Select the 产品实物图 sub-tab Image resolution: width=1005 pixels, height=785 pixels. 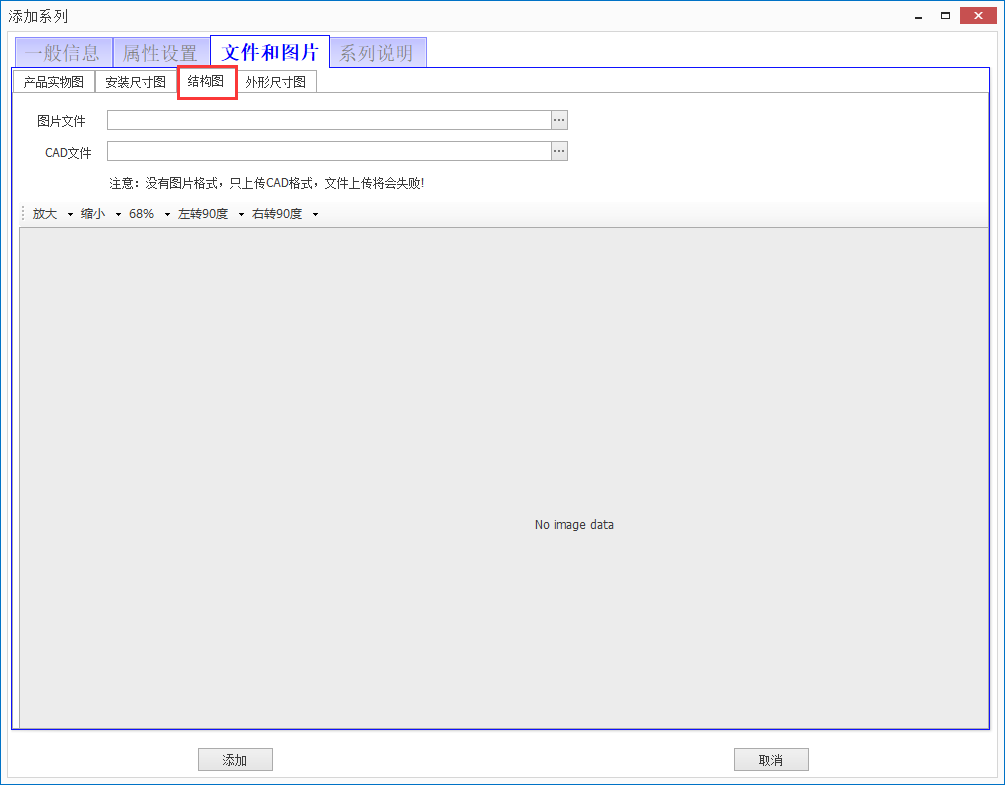pyautogui.click(x=54, y=82)
